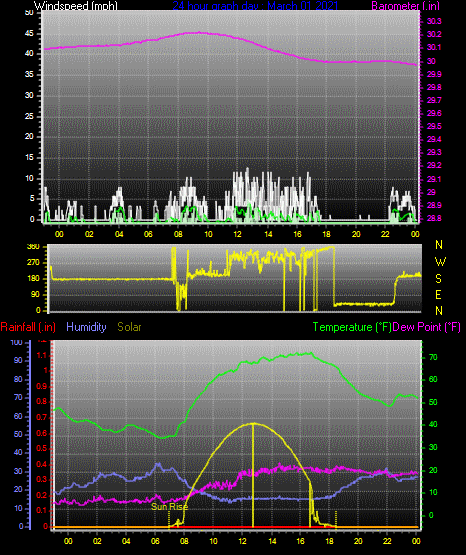This screenshot has width=466, height=555.
Task: Click the 60 value on the blue humidity axis
Action: click(x=18, y=416)
